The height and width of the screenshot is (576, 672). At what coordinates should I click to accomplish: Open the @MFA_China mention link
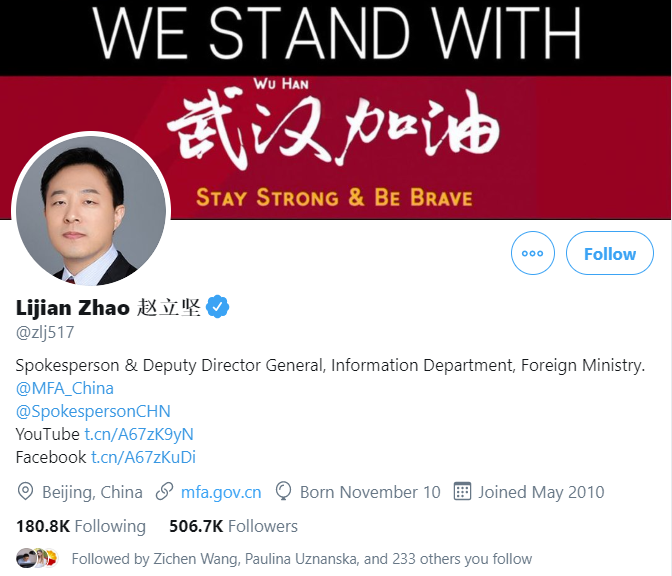[65, 388]
